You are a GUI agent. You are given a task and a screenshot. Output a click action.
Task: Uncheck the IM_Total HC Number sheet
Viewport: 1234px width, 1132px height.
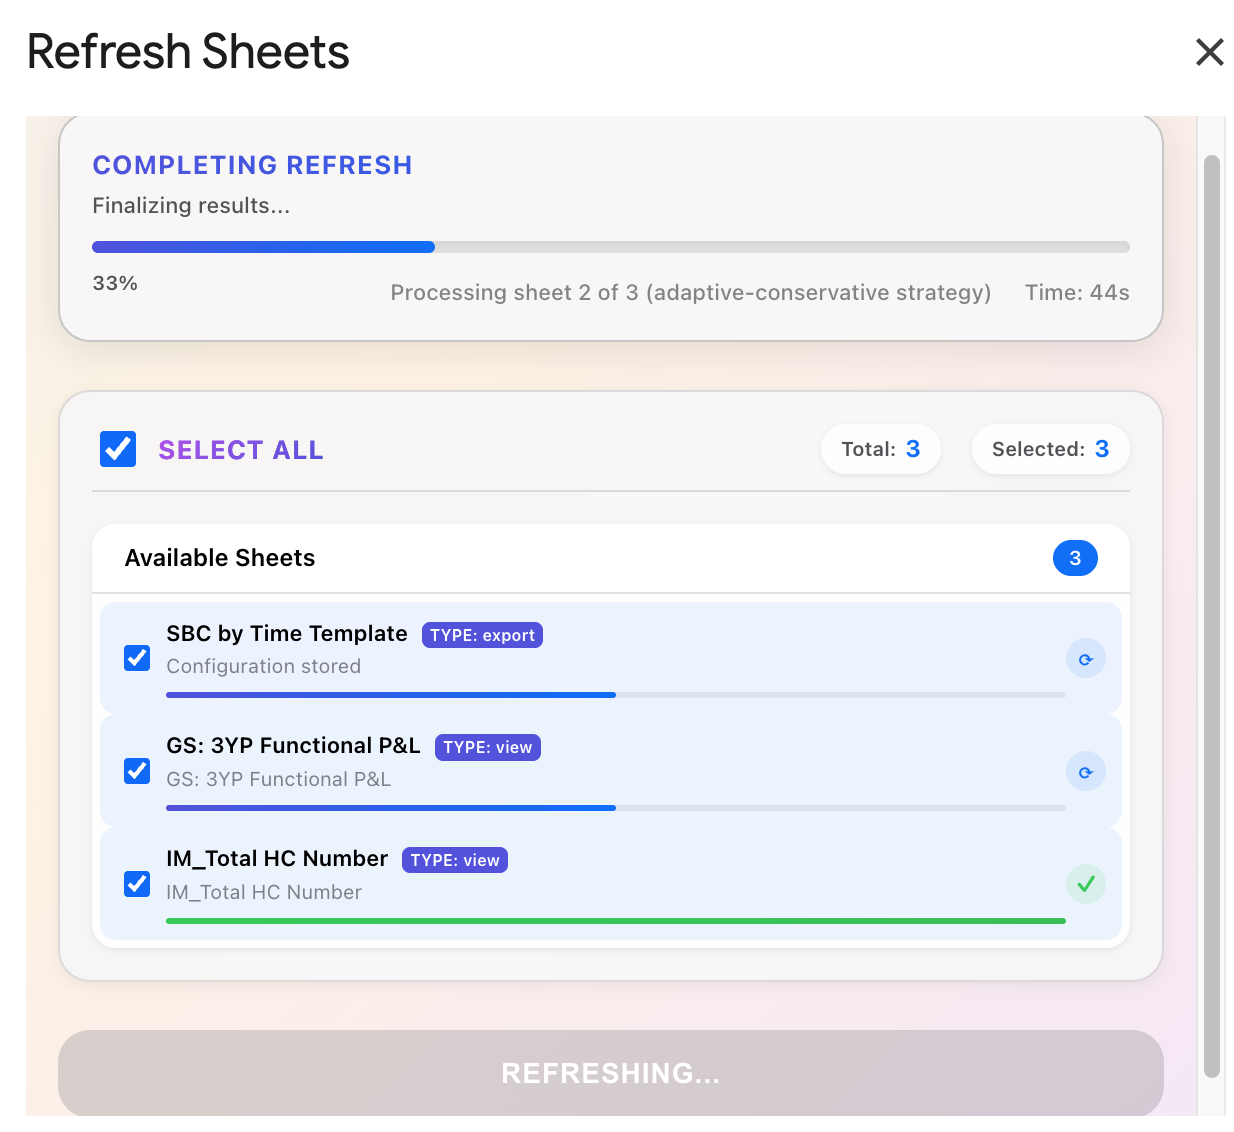coord(137,884)
